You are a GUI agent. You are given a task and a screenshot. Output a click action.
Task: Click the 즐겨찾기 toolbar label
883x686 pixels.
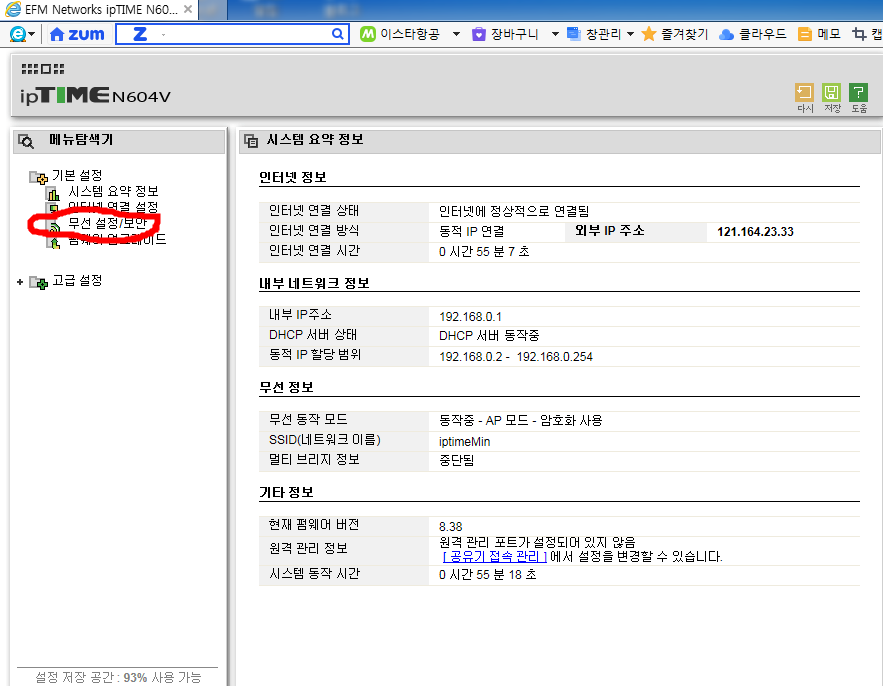click(x=684, y=34)
